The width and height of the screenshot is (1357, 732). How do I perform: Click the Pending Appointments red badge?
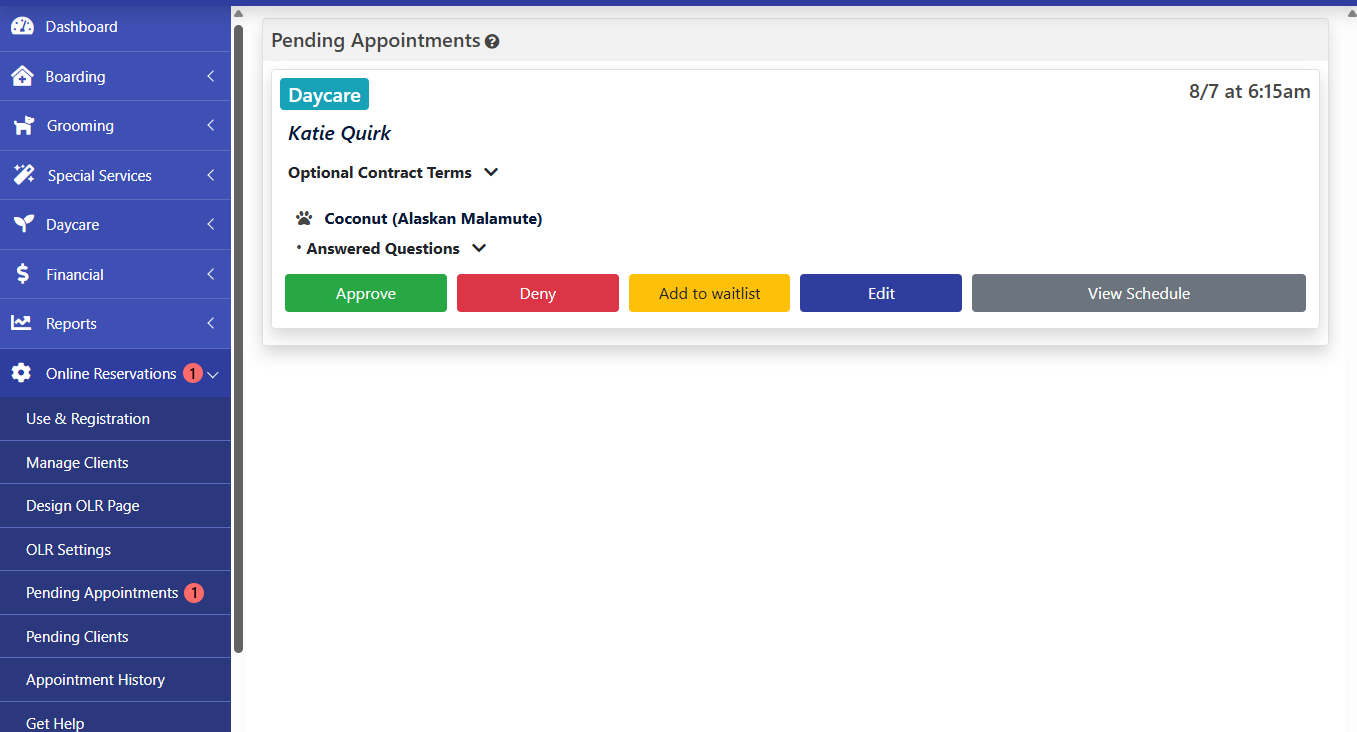[194, 593]
